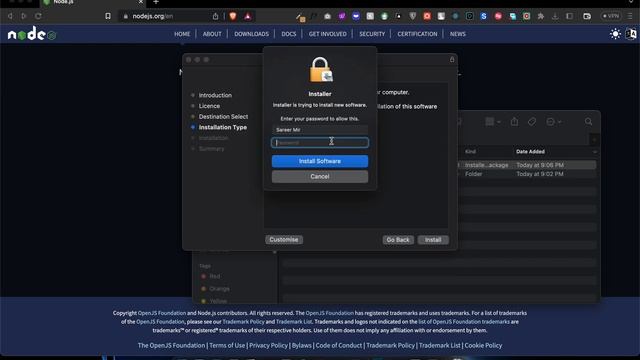Open the NEWS page in Node.js nav
640x360 pixels.
click(x=458, y=34)
